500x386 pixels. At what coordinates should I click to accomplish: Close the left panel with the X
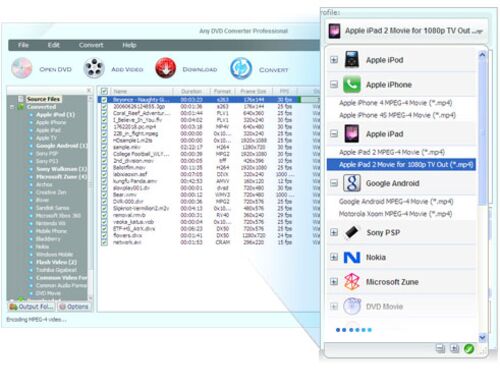pyautogui.click(x=89, y=90)
